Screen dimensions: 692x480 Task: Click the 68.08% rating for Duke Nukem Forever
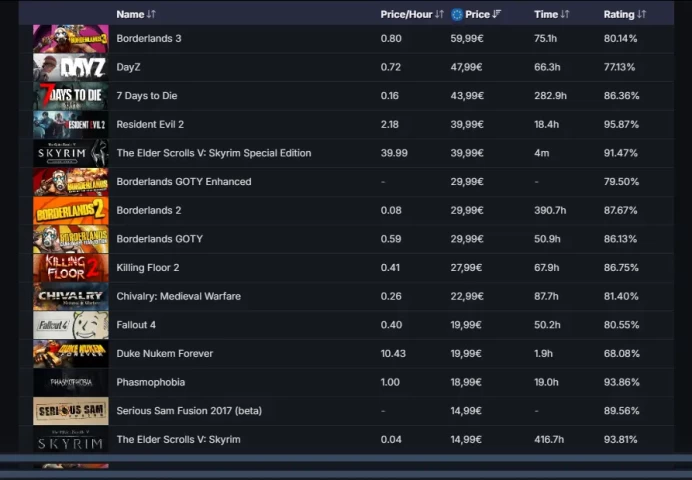[621, 354]
